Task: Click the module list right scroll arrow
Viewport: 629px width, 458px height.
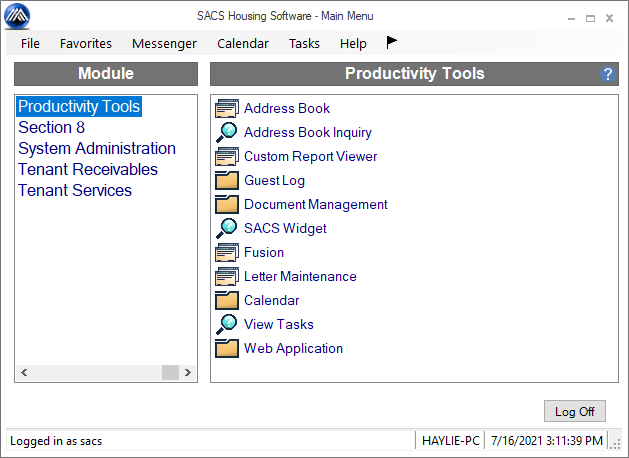Action: coord(187,373)
